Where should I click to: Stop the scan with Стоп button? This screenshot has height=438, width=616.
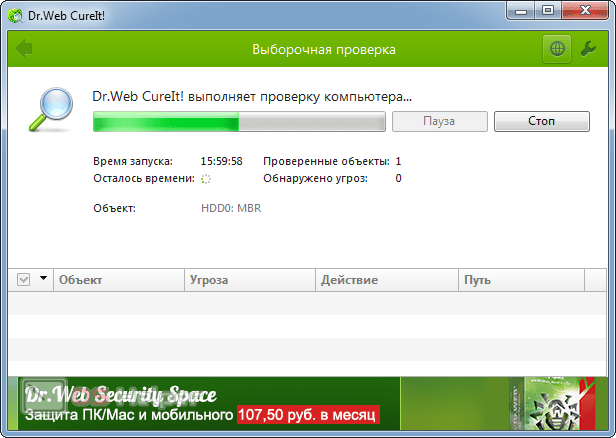pos(542,121)
